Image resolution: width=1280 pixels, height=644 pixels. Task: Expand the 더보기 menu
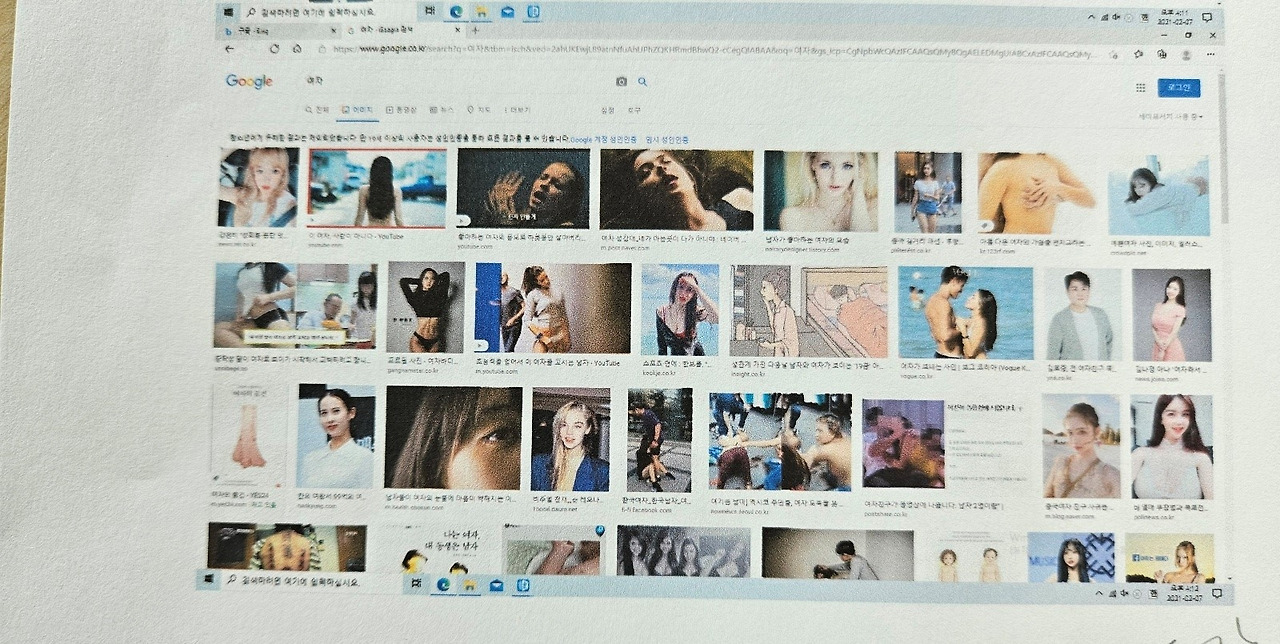517,109
